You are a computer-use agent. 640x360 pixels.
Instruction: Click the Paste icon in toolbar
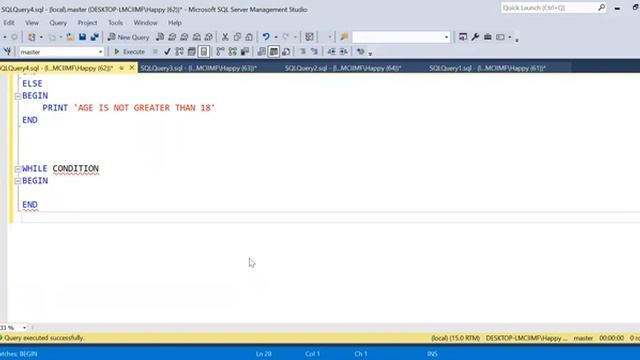(249, 37)
